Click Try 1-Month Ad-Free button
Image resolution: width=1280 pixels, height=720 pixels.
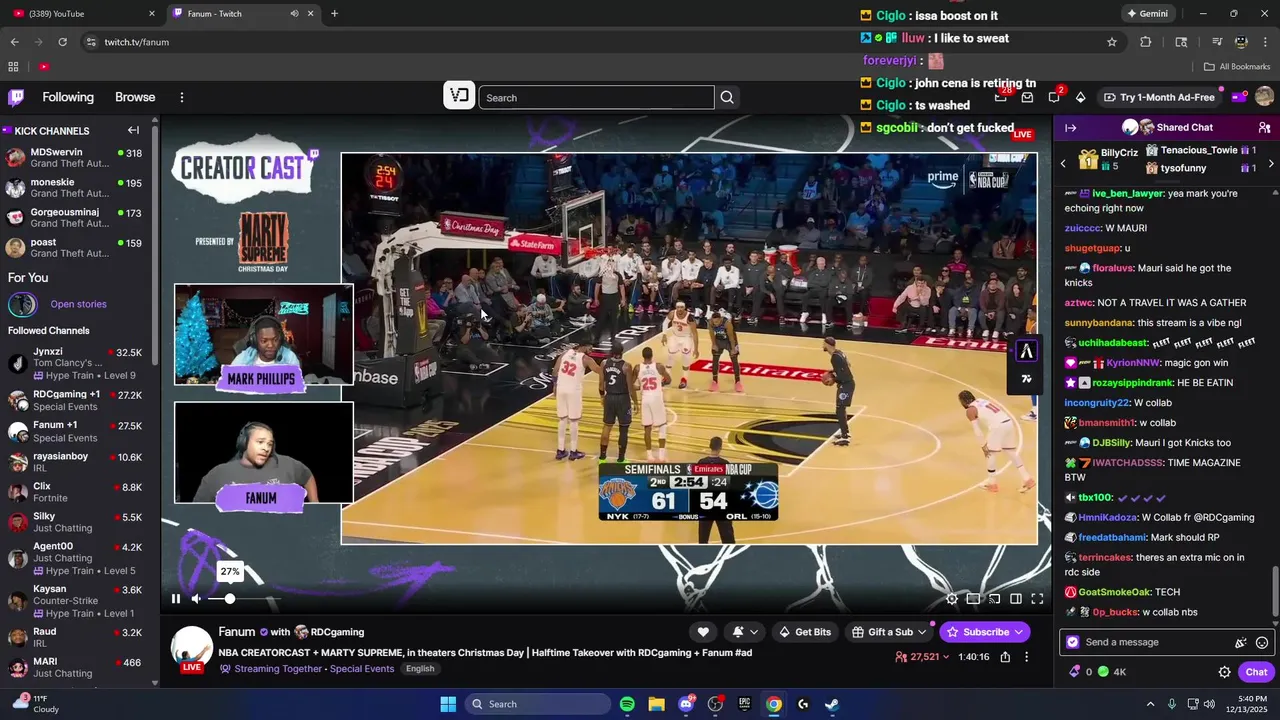coord(1160,97)
